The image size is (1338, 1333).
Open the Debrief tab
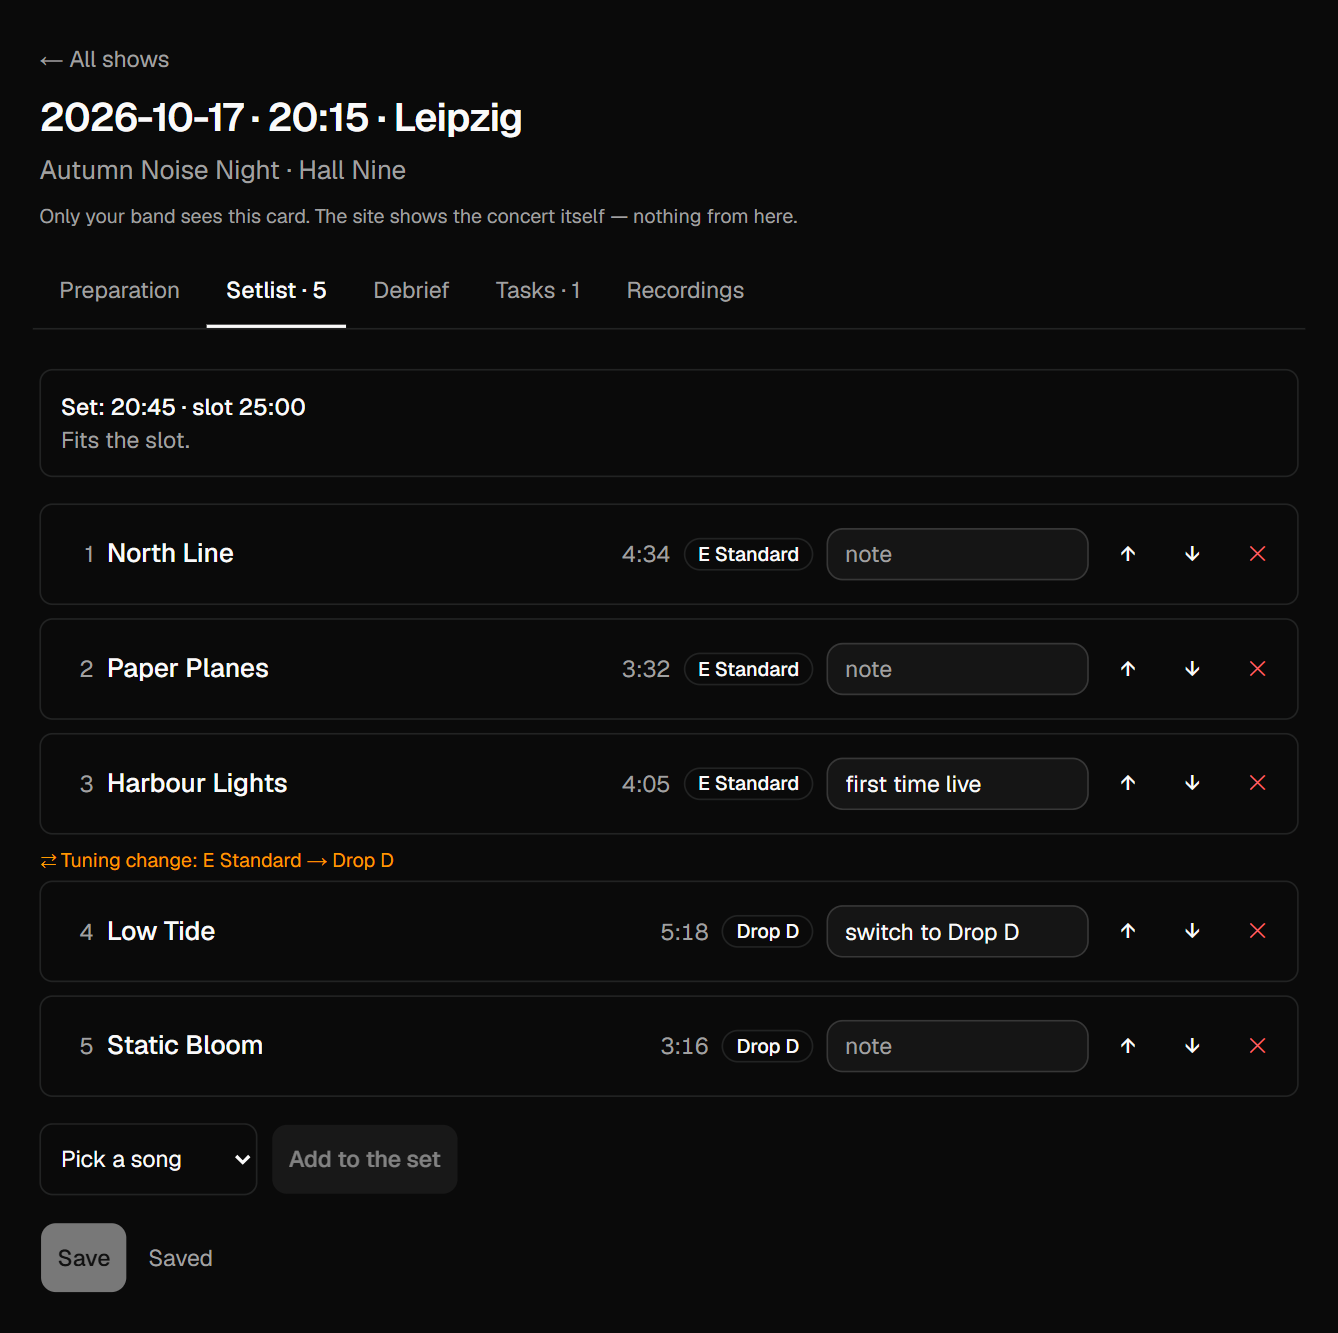pos(411,290)
